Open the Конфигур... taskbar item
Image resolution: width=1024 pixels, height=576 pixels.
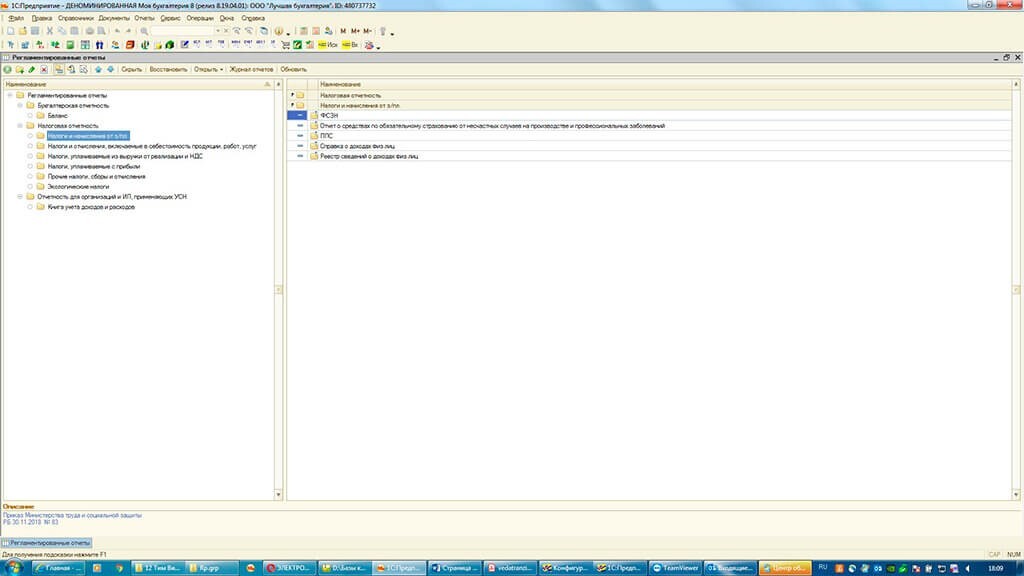point(566,568)
